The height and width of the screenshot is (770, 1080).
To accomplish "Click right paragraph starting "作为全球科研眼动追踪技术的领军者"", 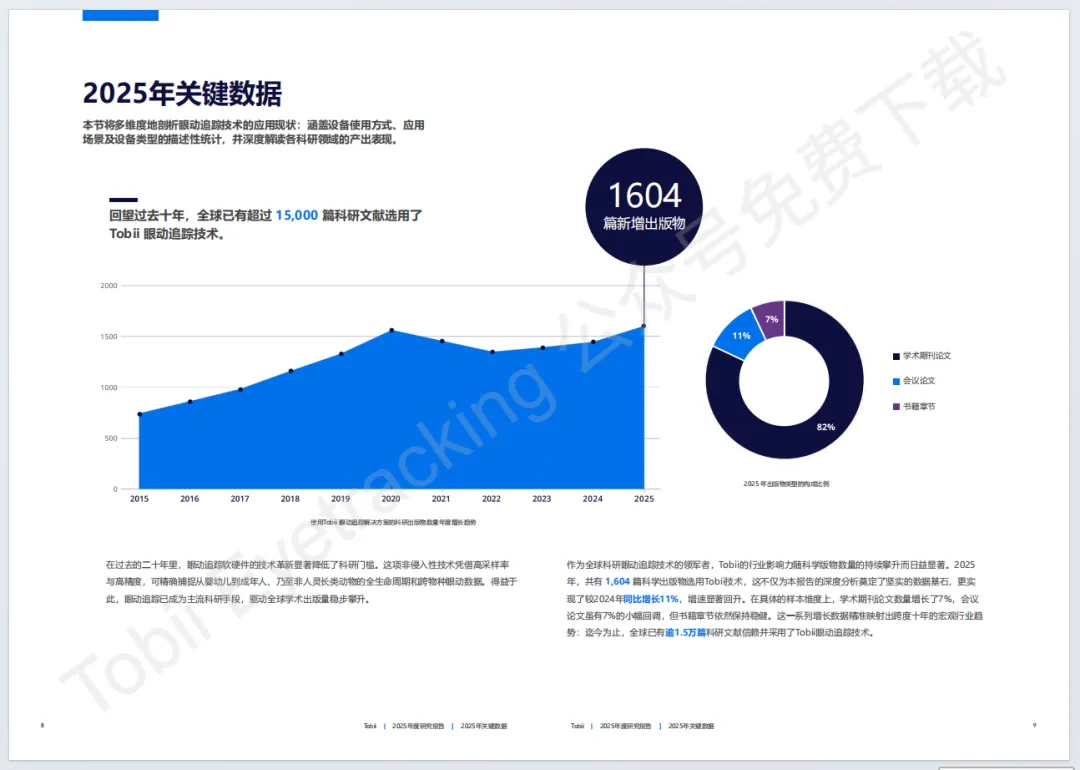I will point(774,599).
